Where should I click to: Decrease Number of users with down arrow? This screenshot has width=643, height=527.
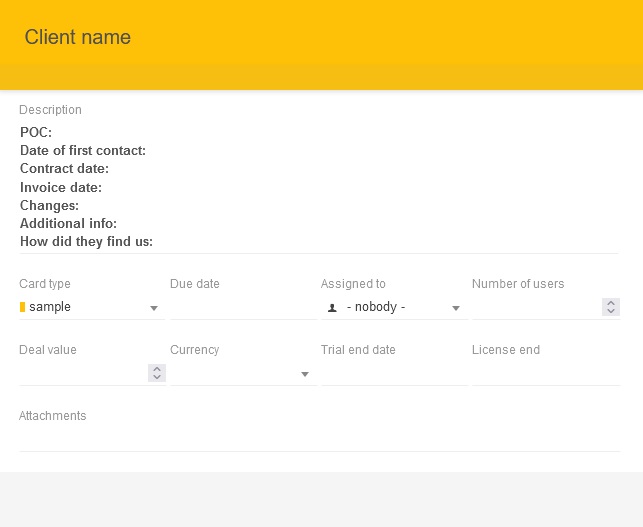click(611, 312)
